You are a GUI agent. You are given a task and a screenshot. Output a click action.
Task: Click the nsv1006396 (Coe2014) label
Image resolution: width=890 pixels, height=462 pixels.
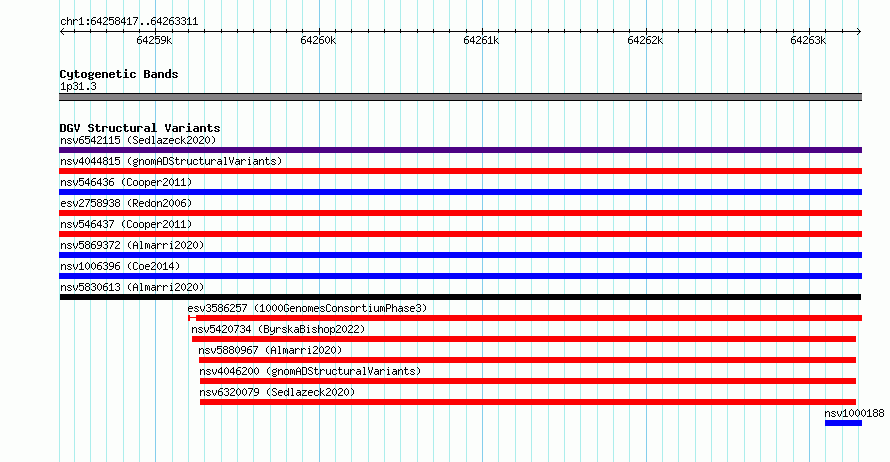point(120,266)
